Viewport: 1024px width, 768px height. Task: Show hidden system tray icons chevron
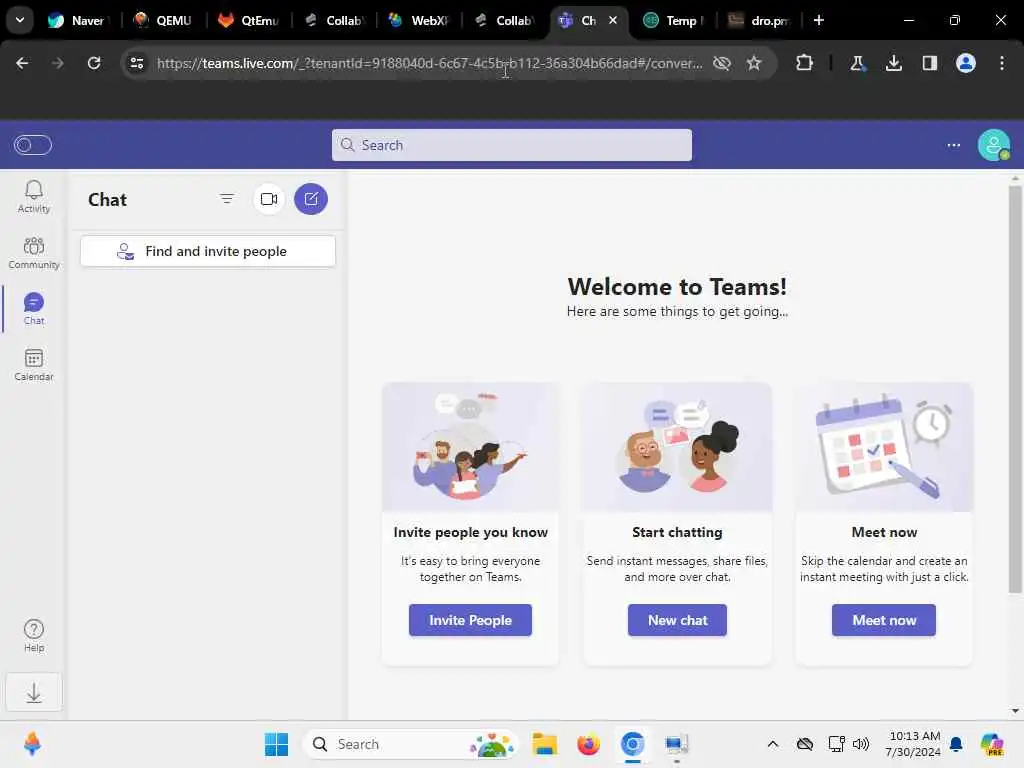(x=773, y=744)
